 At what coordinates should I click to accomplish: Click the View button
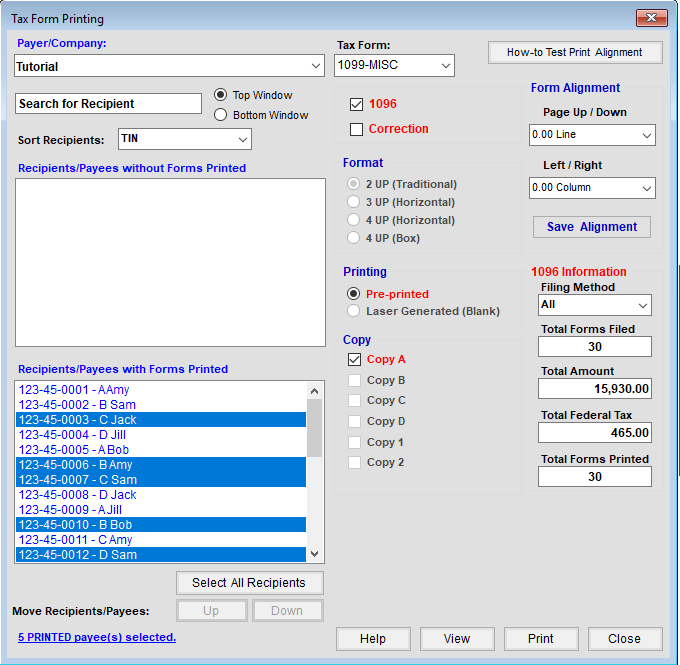tap(457, 639)
